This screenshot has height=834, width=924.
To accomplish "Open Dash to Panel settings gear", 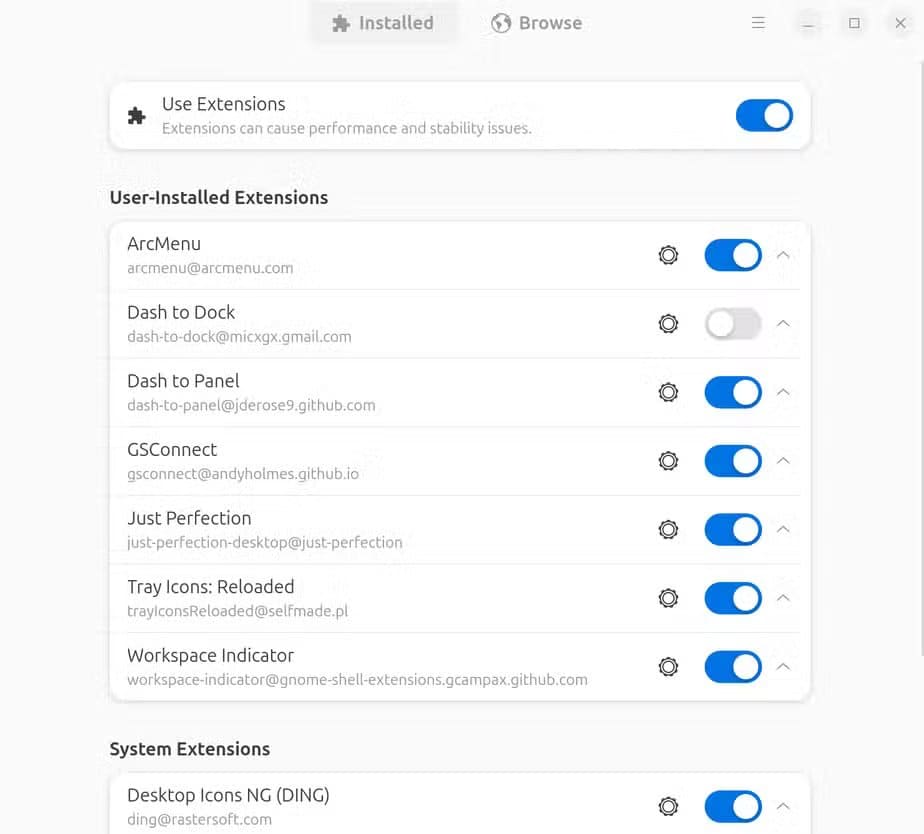I will (668, 392).
